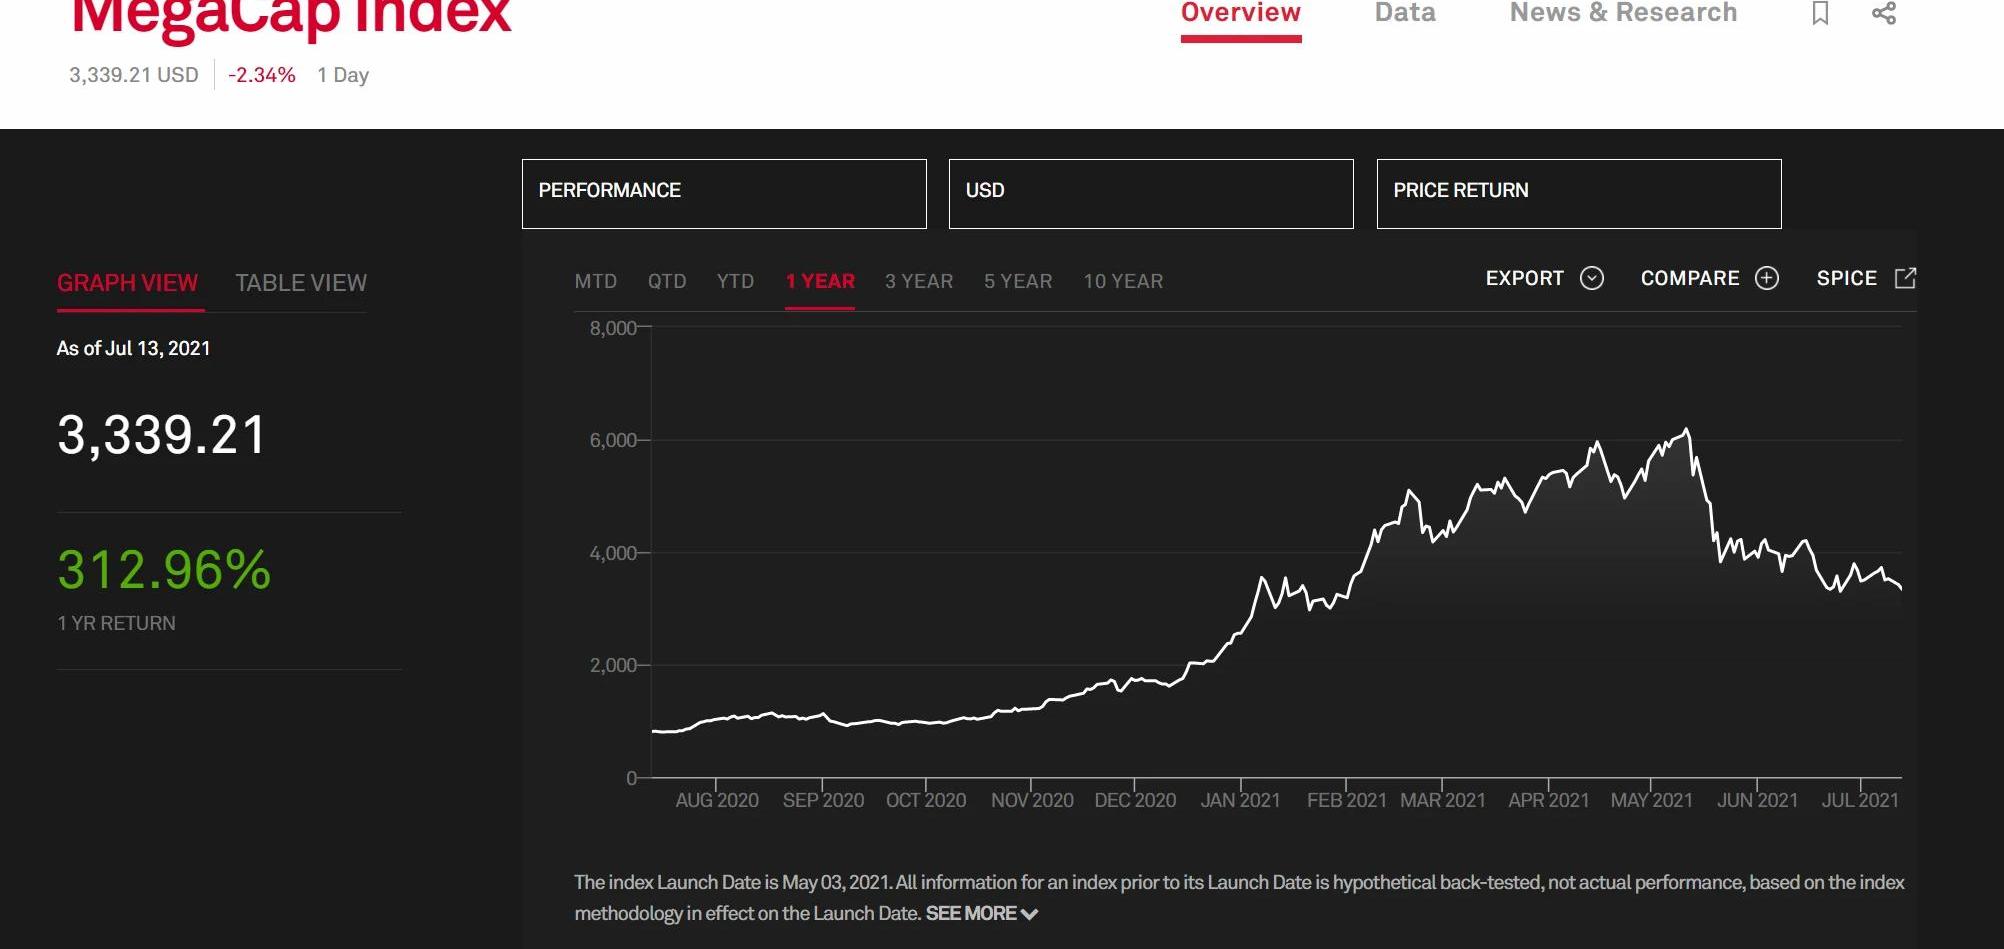Screen dimensions: 2004x949
Task: Select the MTD time range
Action: 595,281
